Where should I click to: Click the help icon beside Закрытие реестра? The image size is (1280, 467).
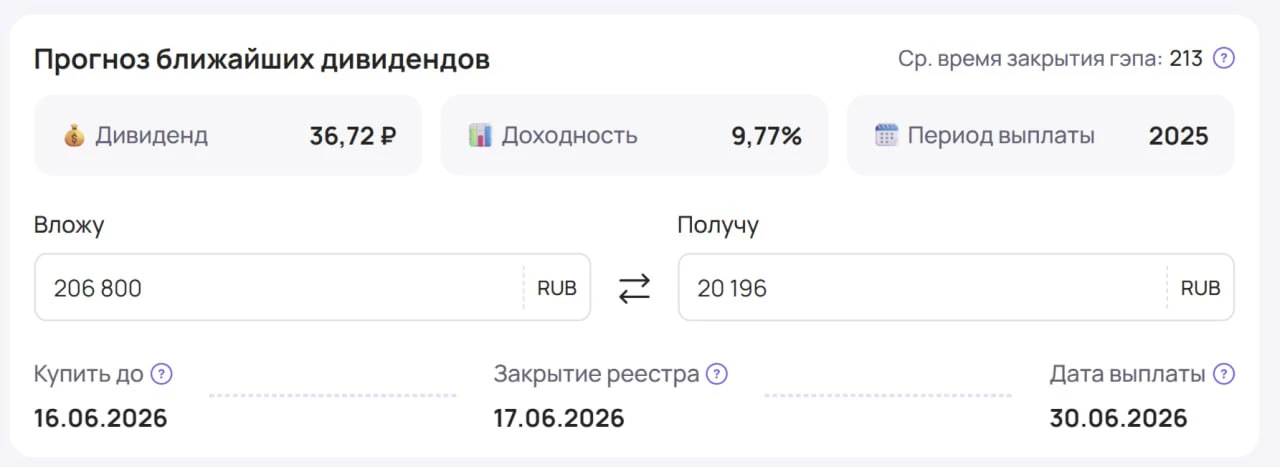pyautogui.click(x=716, y=374)
